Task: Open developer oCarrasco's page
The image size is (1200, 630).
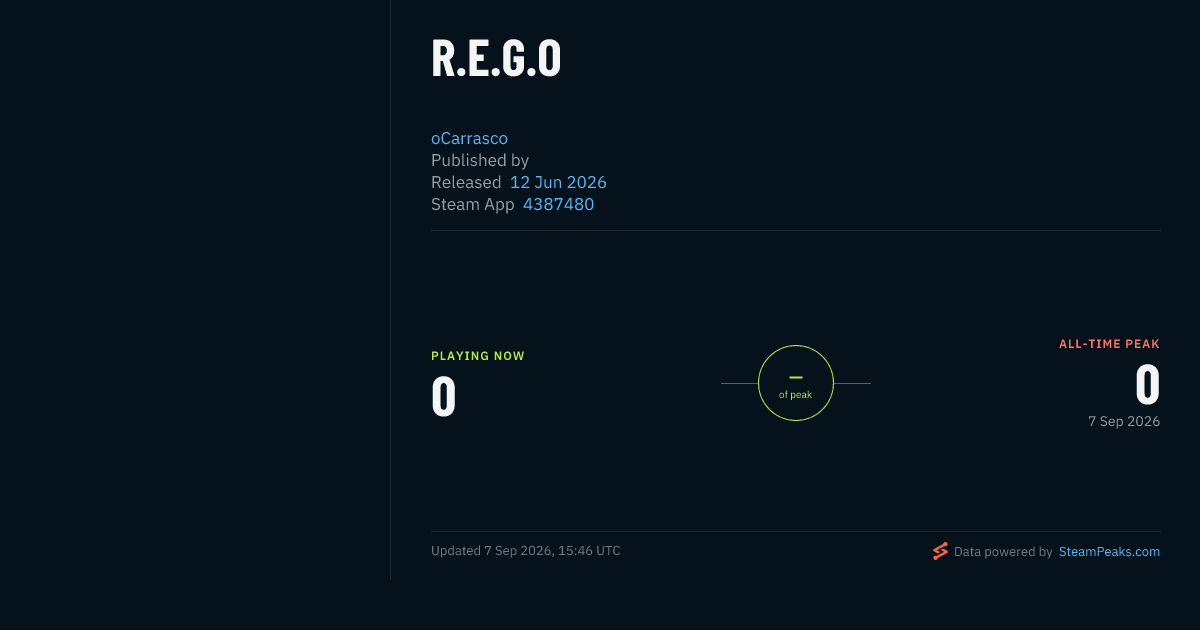Action: point(469,138)
